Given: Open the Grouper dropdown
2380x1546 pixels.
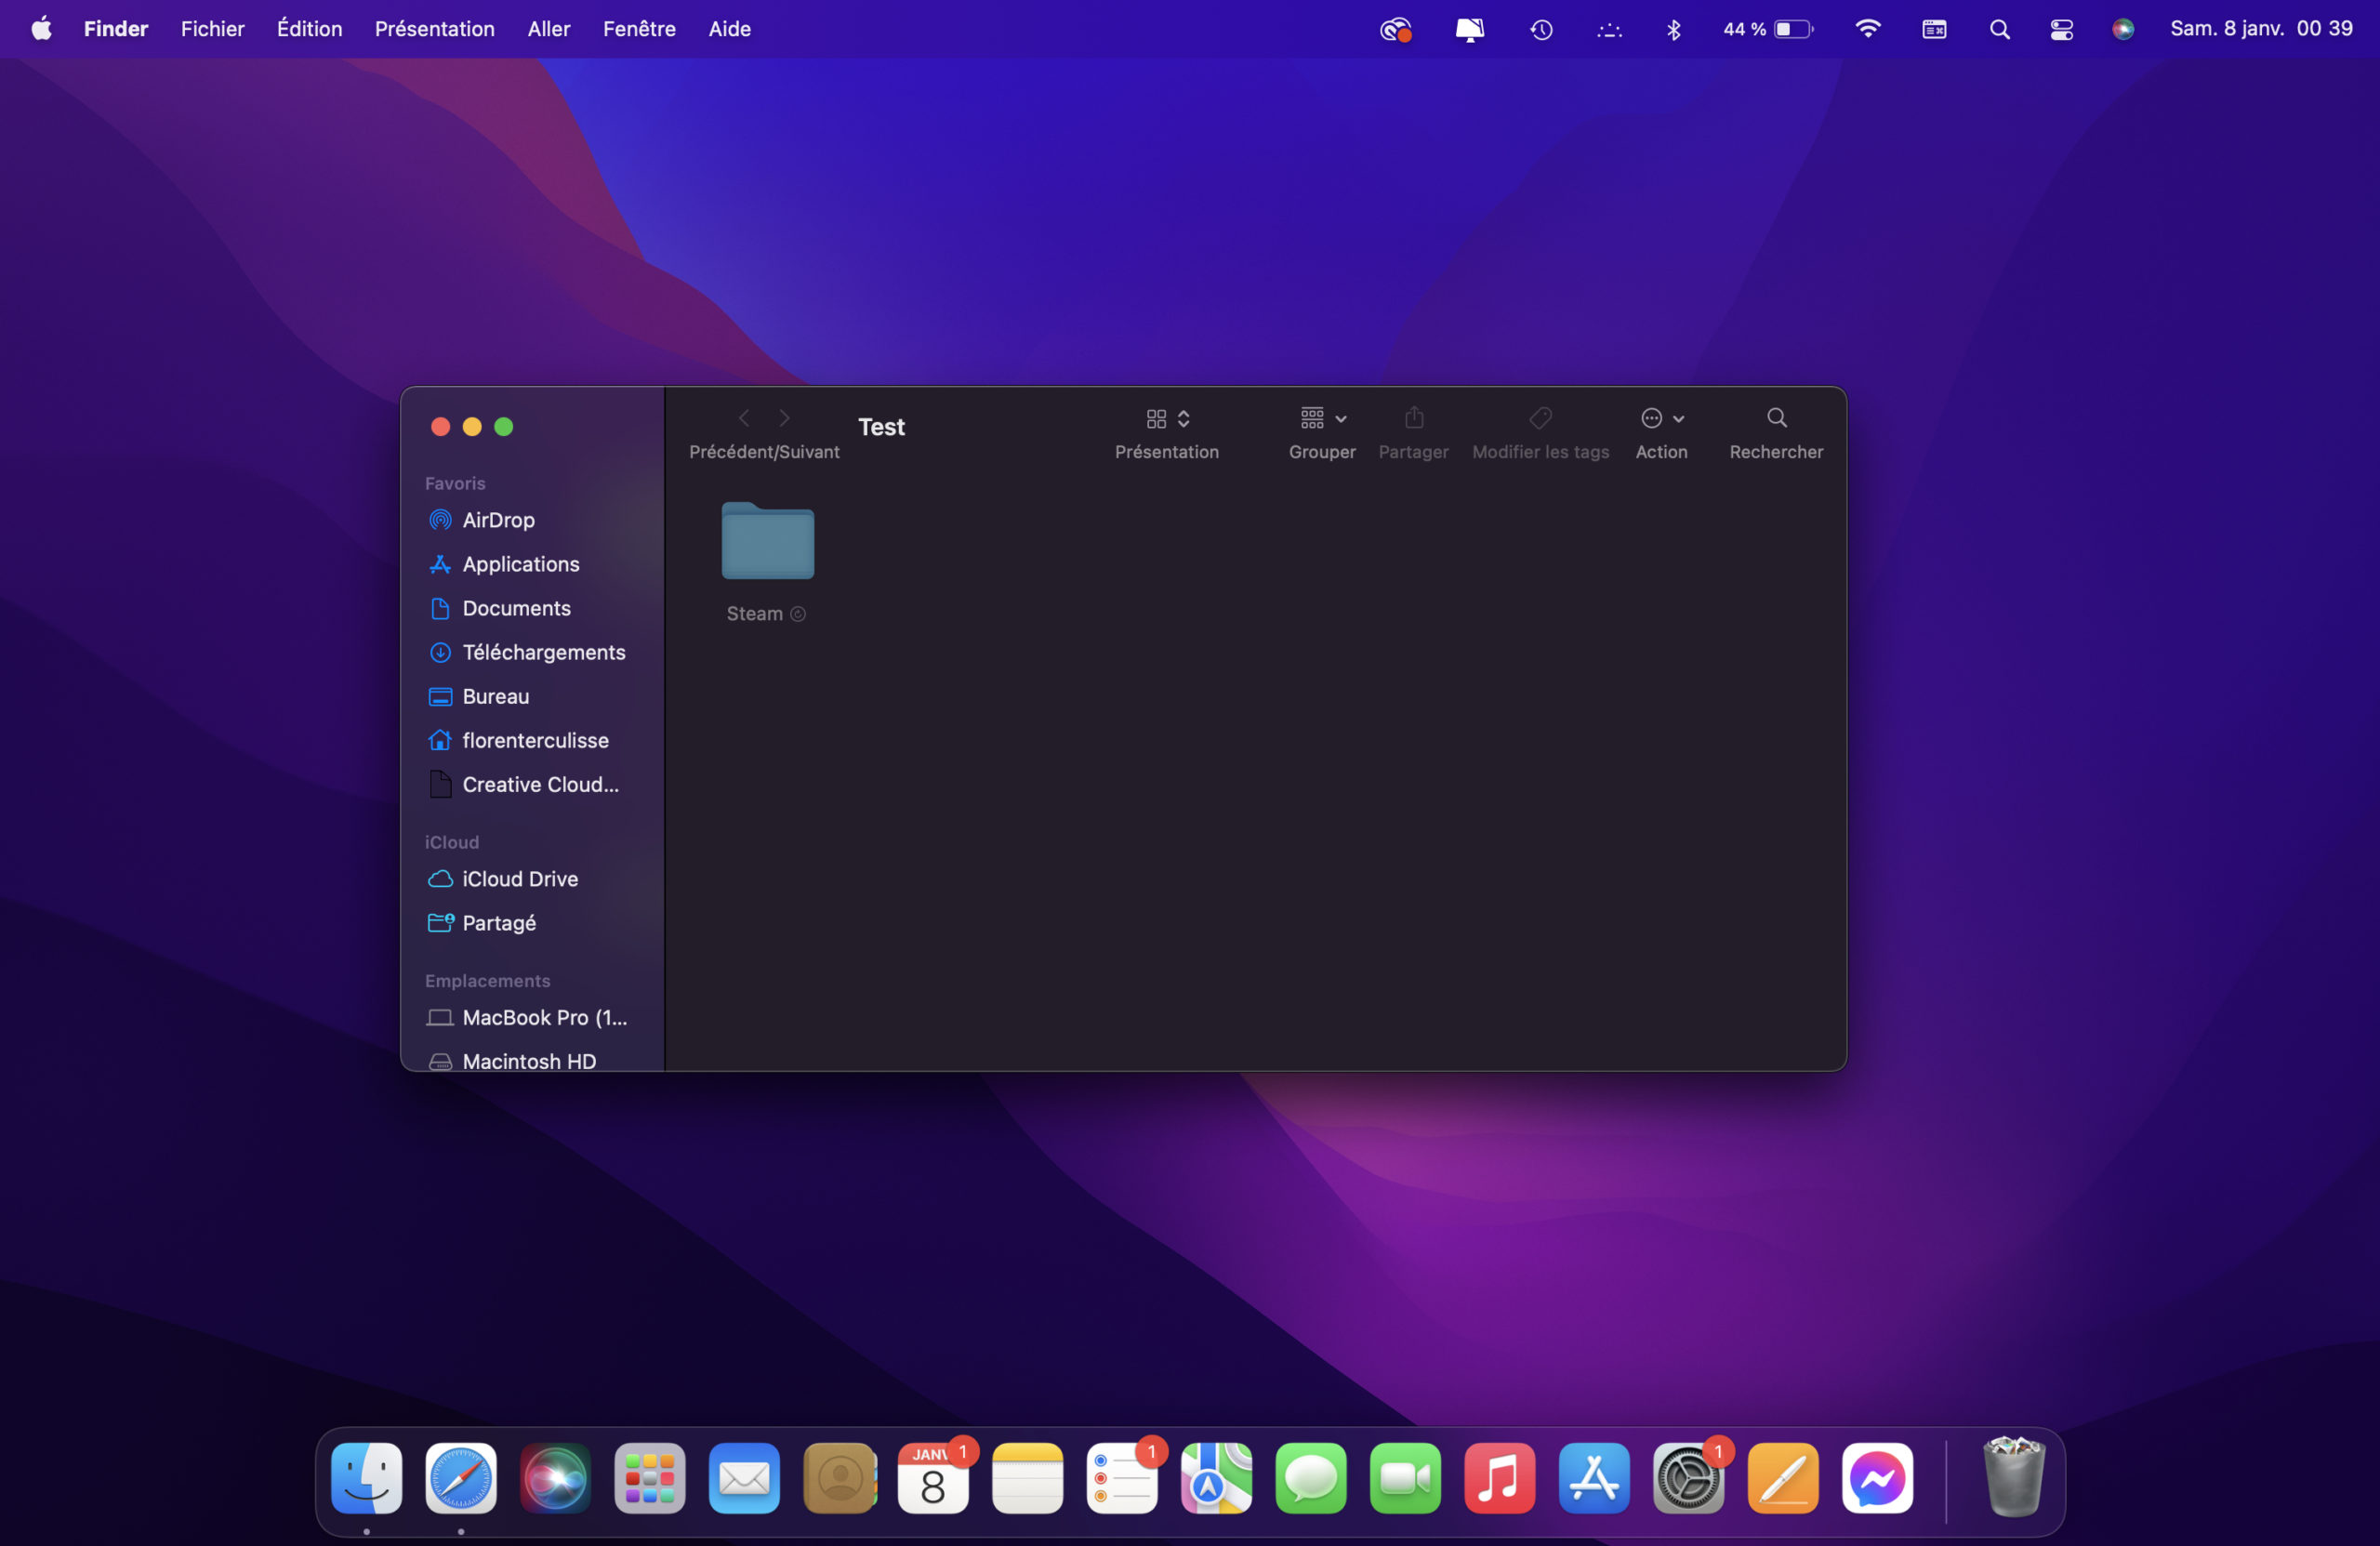Looking at the screenshot, I should click(x=1322, y=418).
